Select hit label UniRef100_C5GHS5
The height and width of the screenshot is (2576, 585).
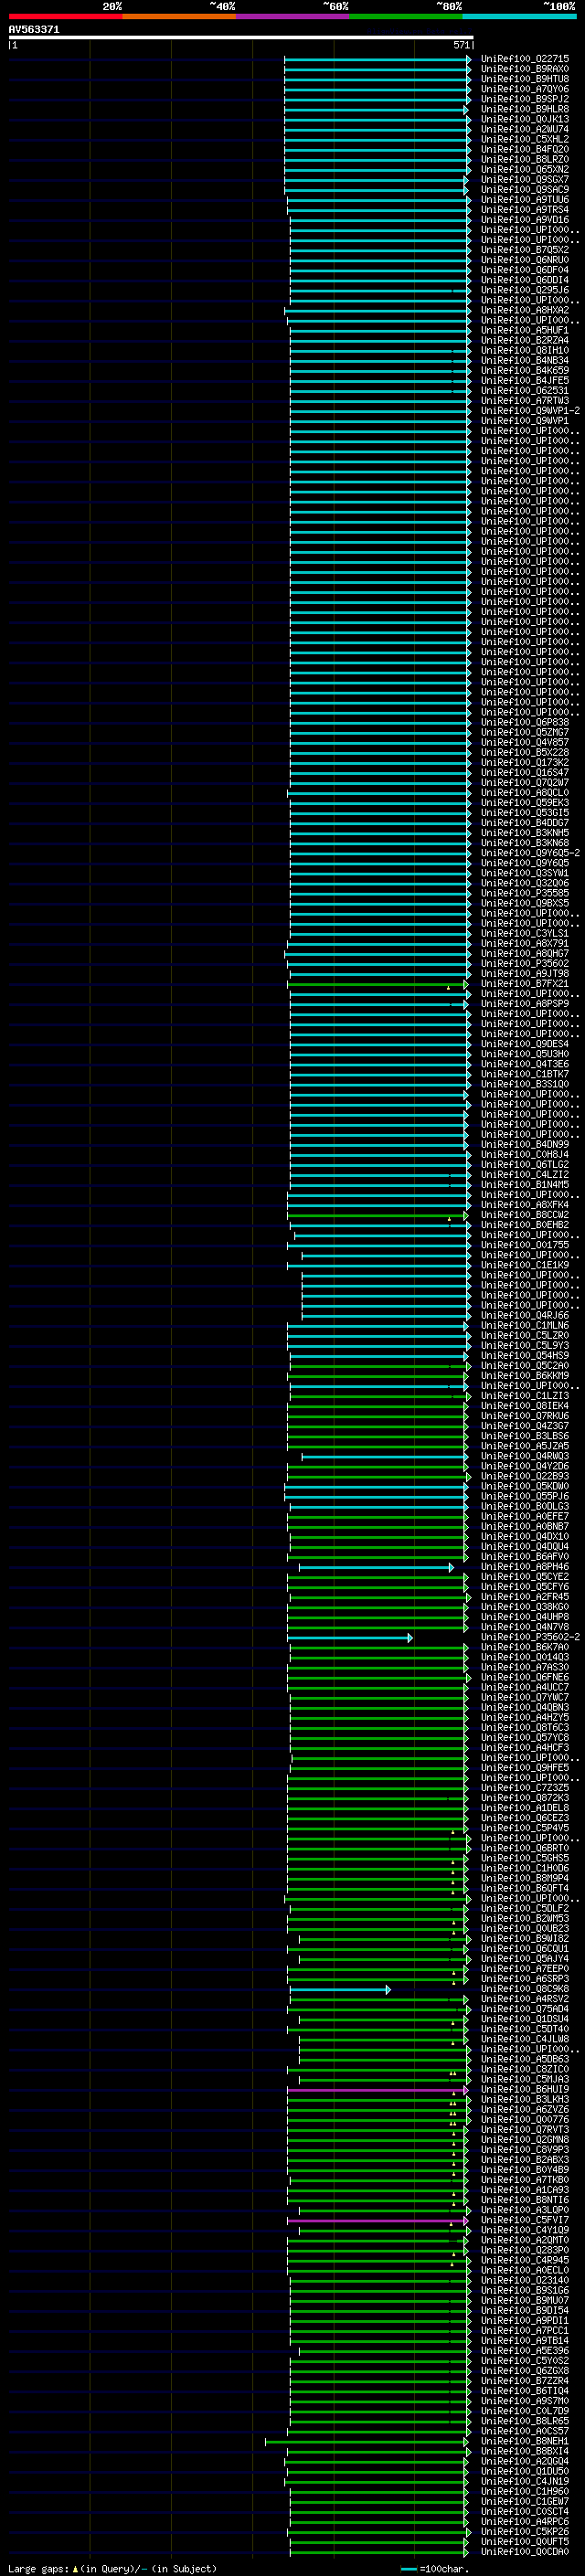tap(524, 1858)
